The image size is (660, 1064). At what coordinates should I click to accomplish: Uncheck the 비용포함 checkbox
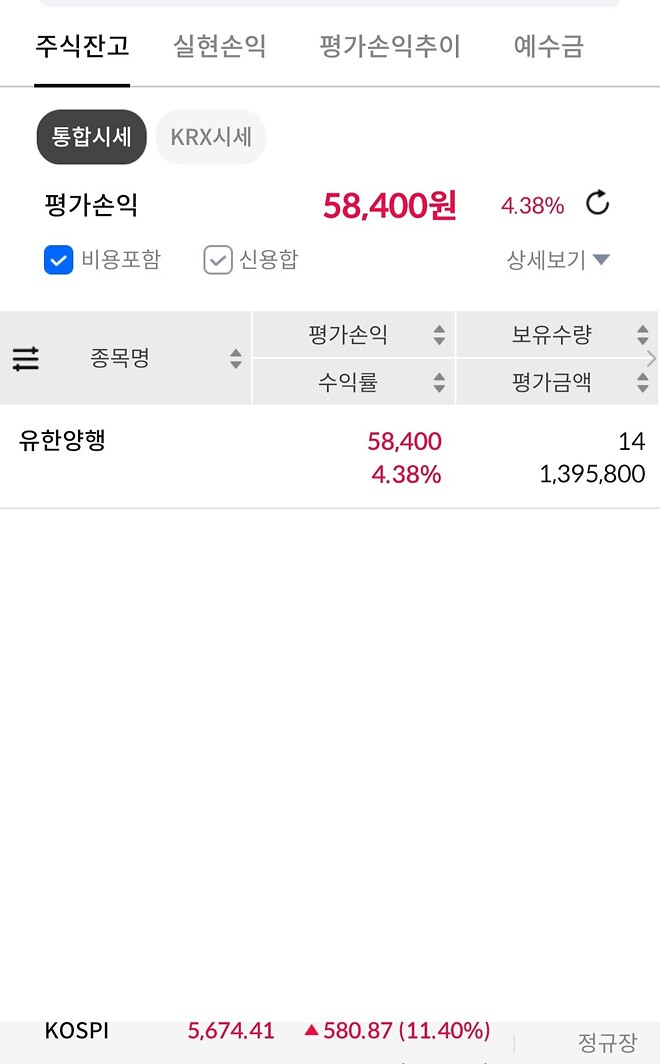(x=58, y=260)
